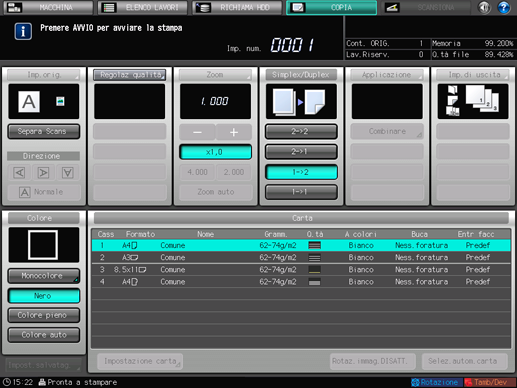Toggle Rotaz. immag. DISATT. button
Viewport: 517px width, 388px height.
pos(372,361)
